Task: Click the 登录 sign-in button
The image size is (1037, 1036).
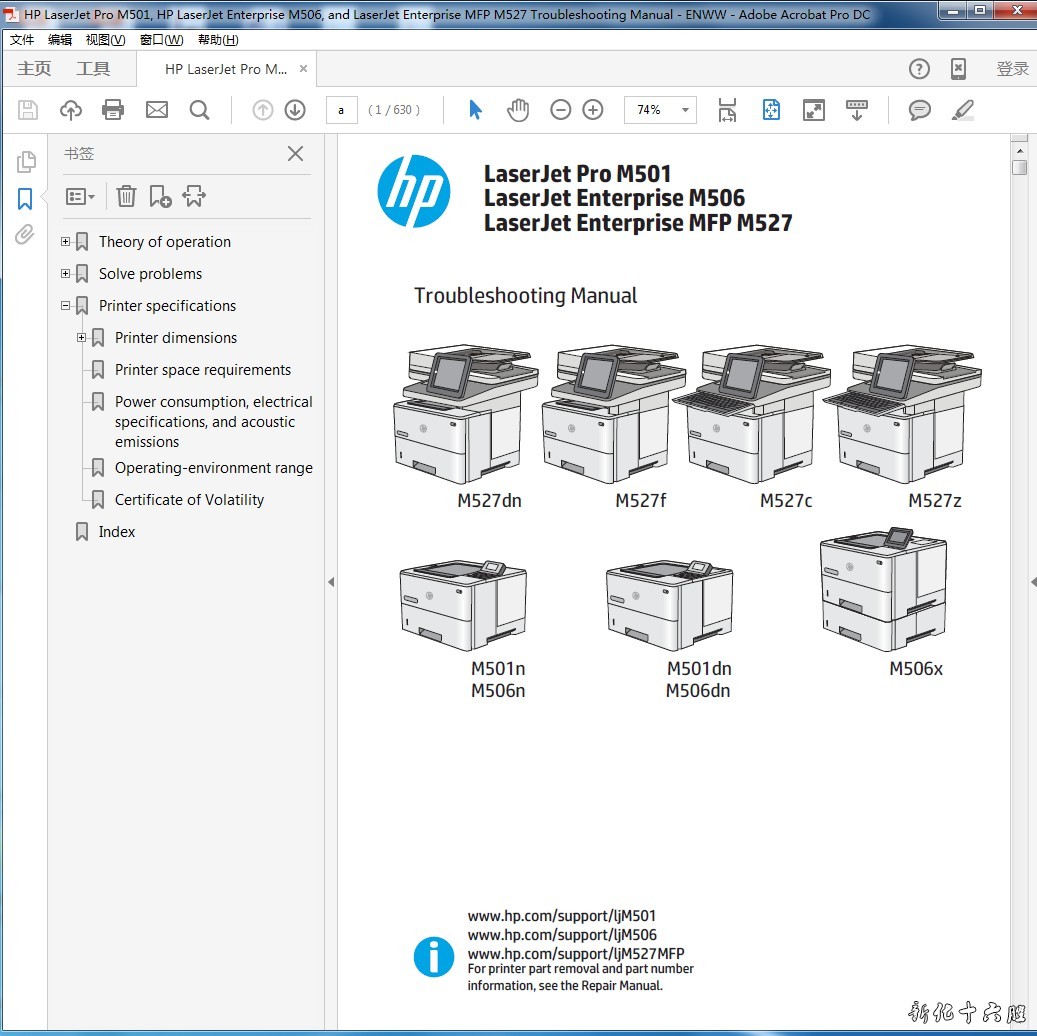Action: (1012, 69)
